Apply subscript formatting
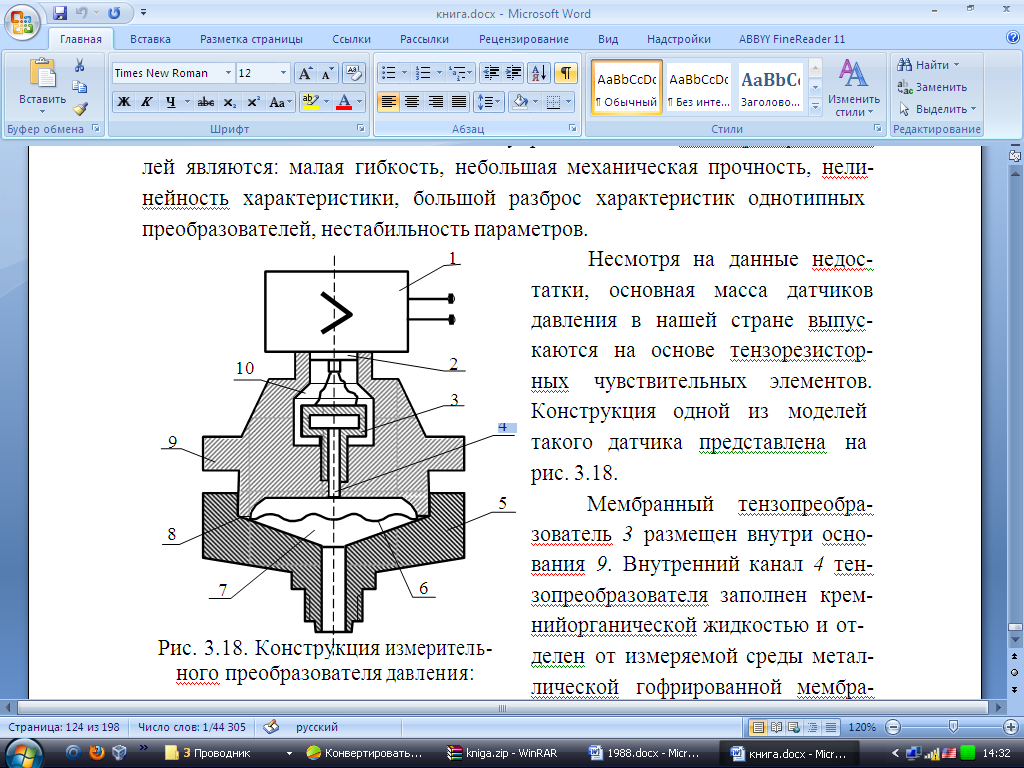The image size is (1024, 768). pyautogui.click(x=230, y=102)
